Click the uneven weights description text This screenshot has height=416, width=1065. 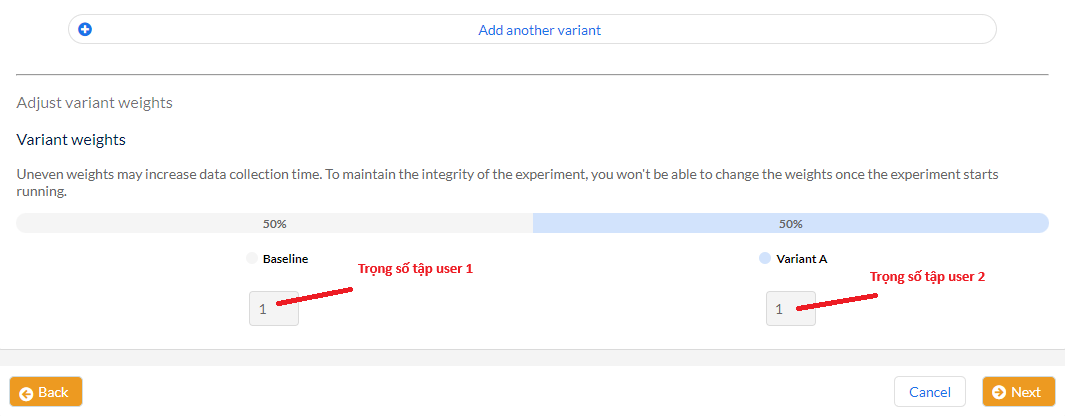click(507, 183)
